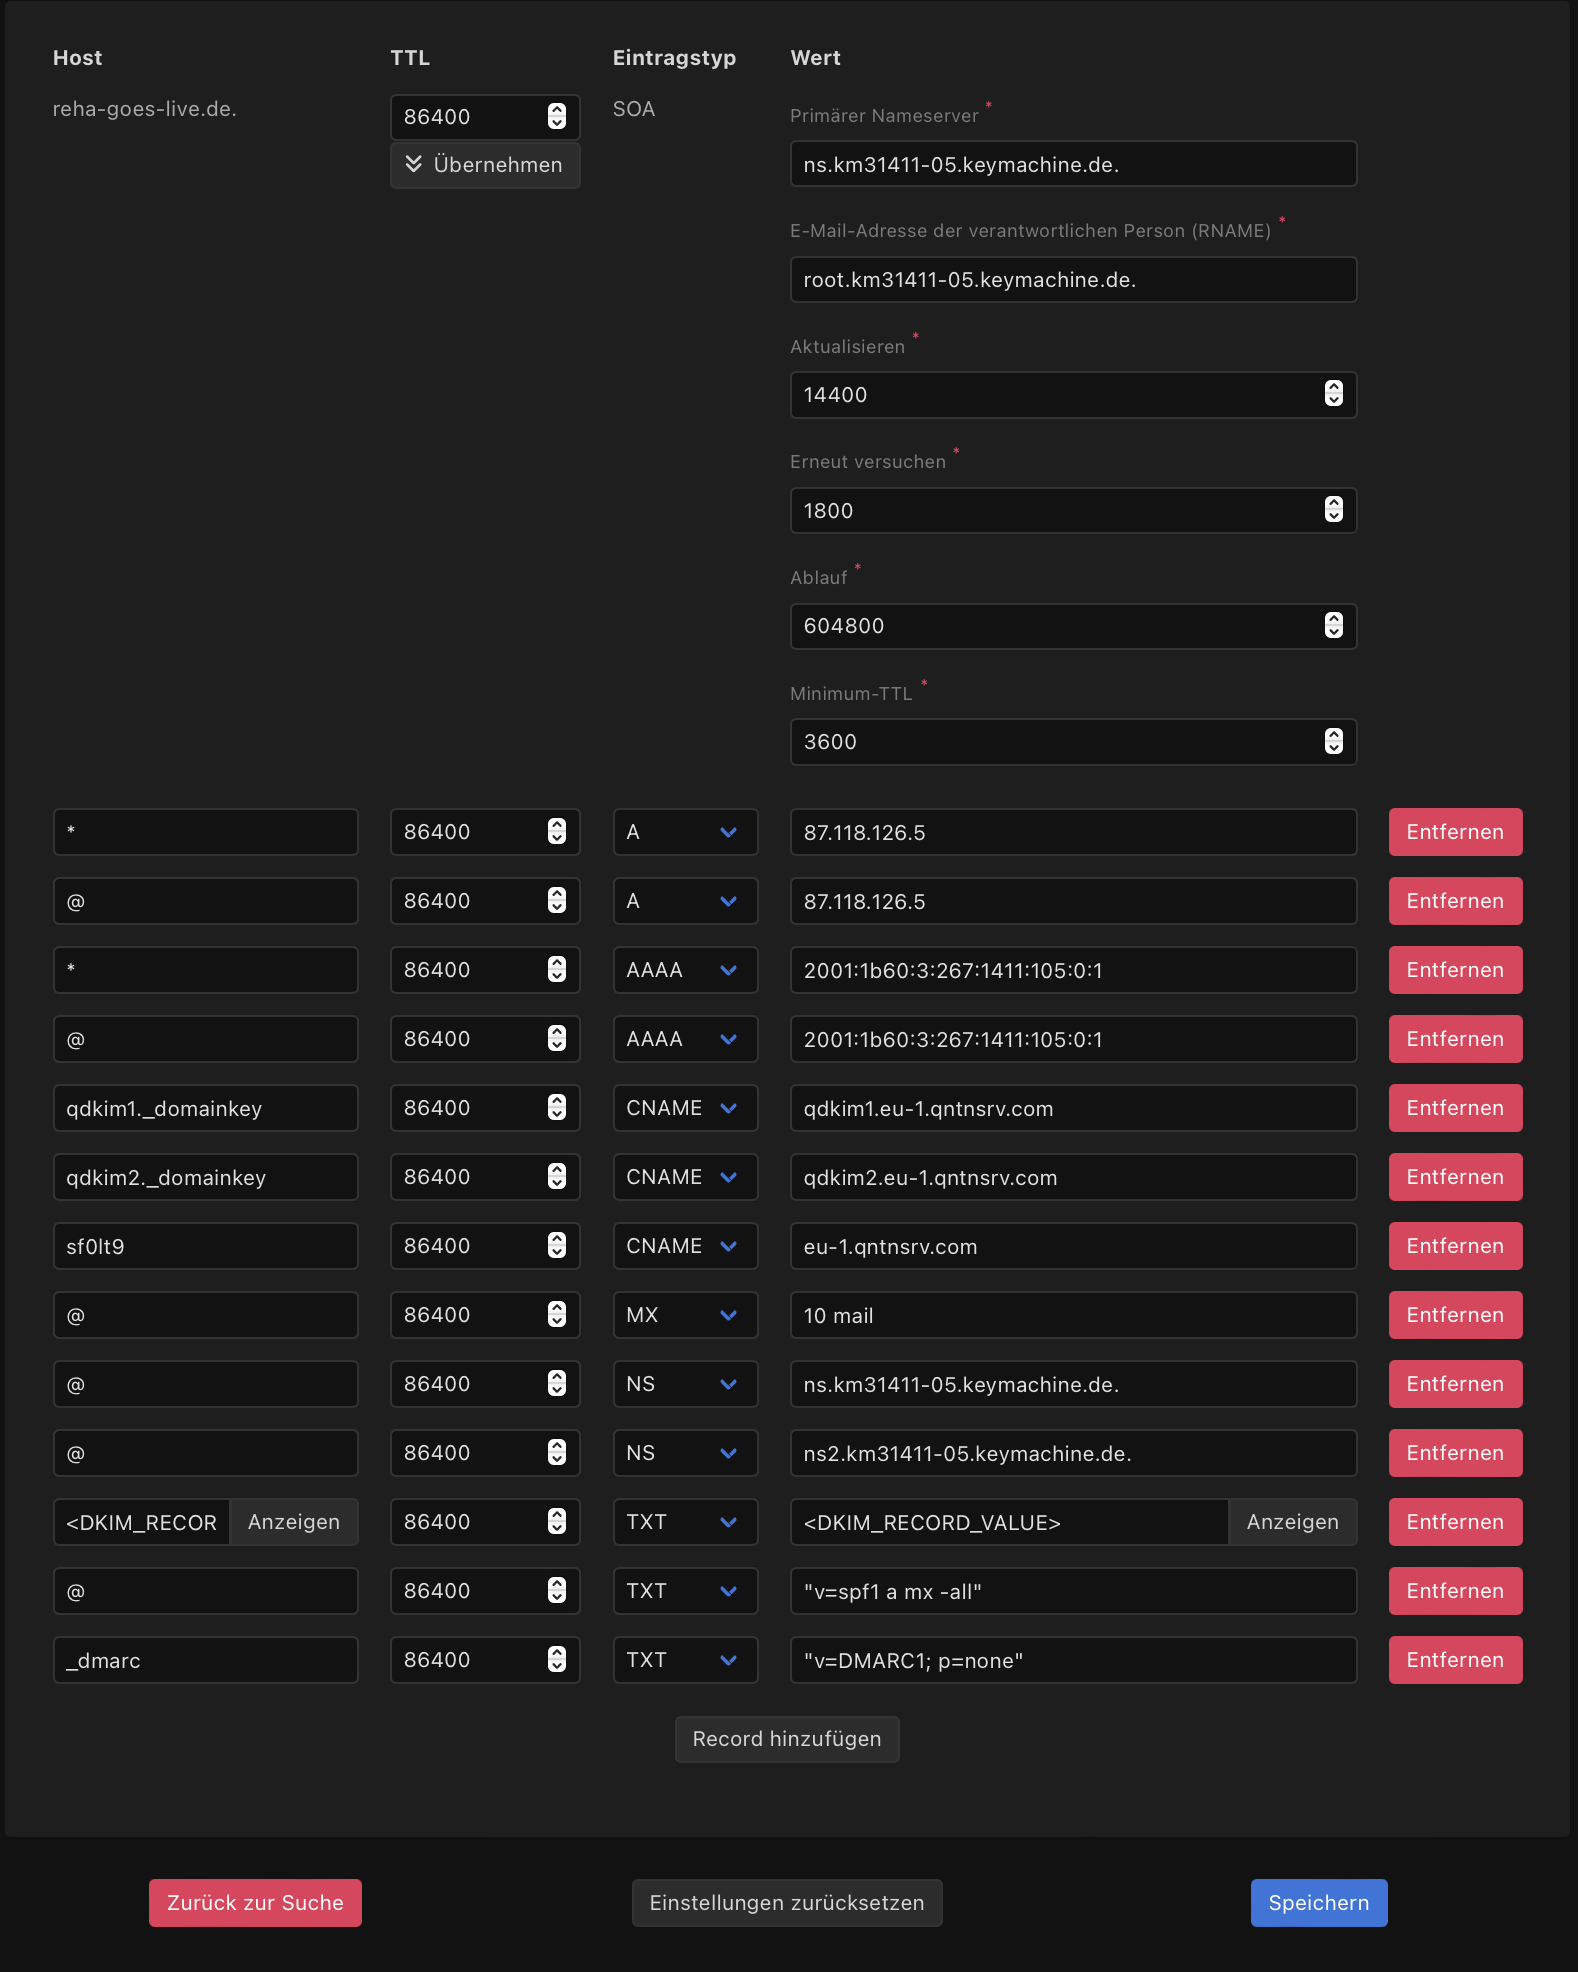Save the DNS settings with Speichern
1578x1972 pixels.
1318,1903
